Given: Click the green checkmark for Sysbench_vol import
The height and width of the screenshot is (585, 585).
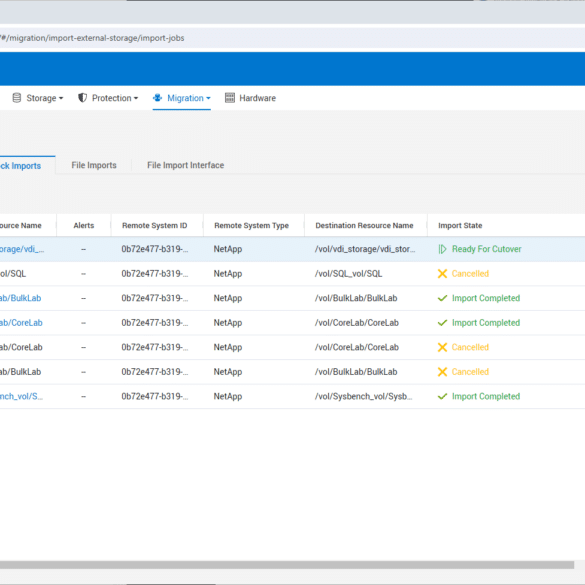Looking at the screenshot, I should tap(442, 396).
